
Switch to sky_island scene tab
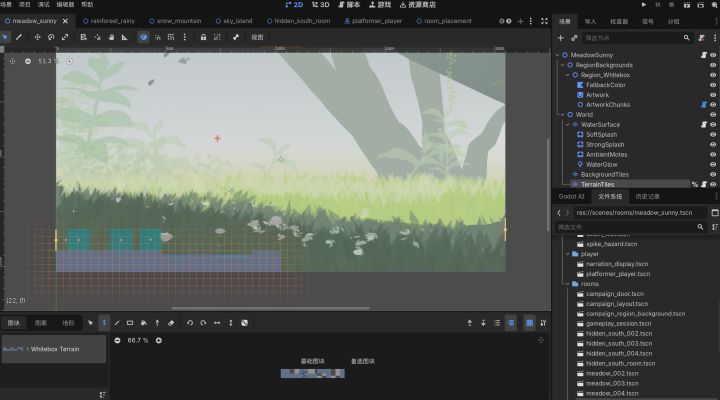234,21
